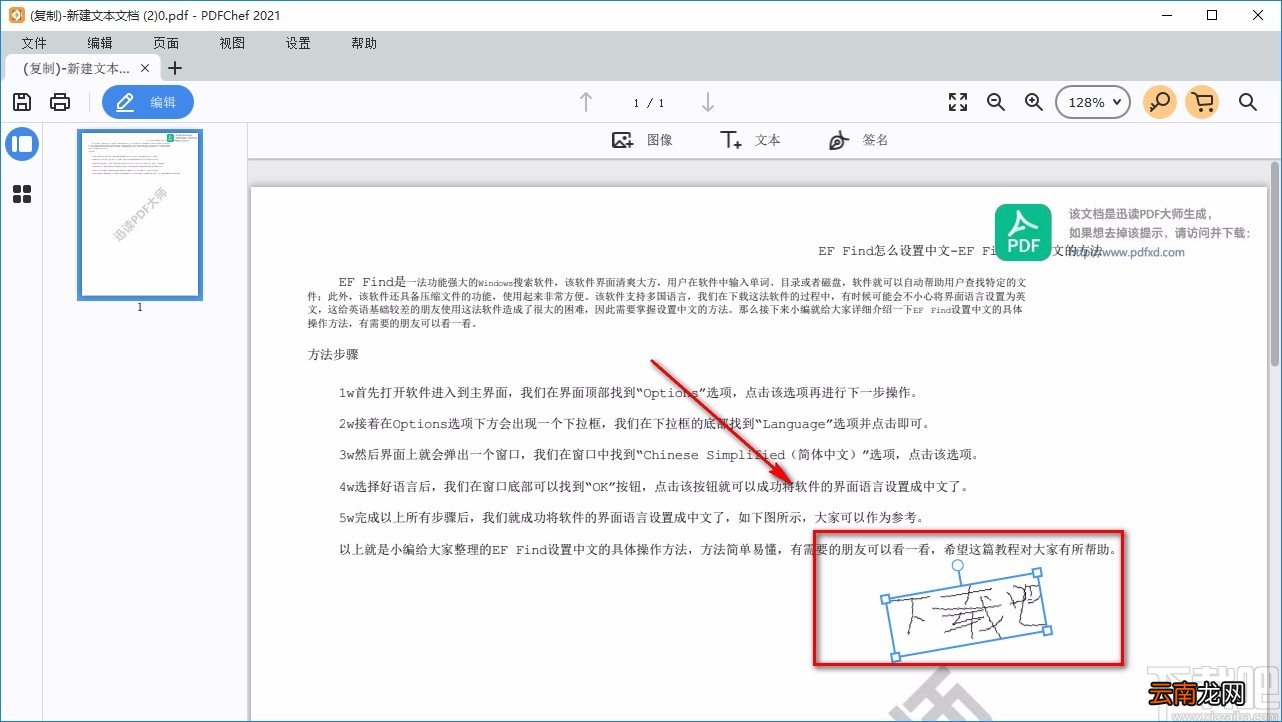Click signature top-right resize handle
Image resolution: width=1282 pixels, height=722 pixels.
click(1037, 573)
